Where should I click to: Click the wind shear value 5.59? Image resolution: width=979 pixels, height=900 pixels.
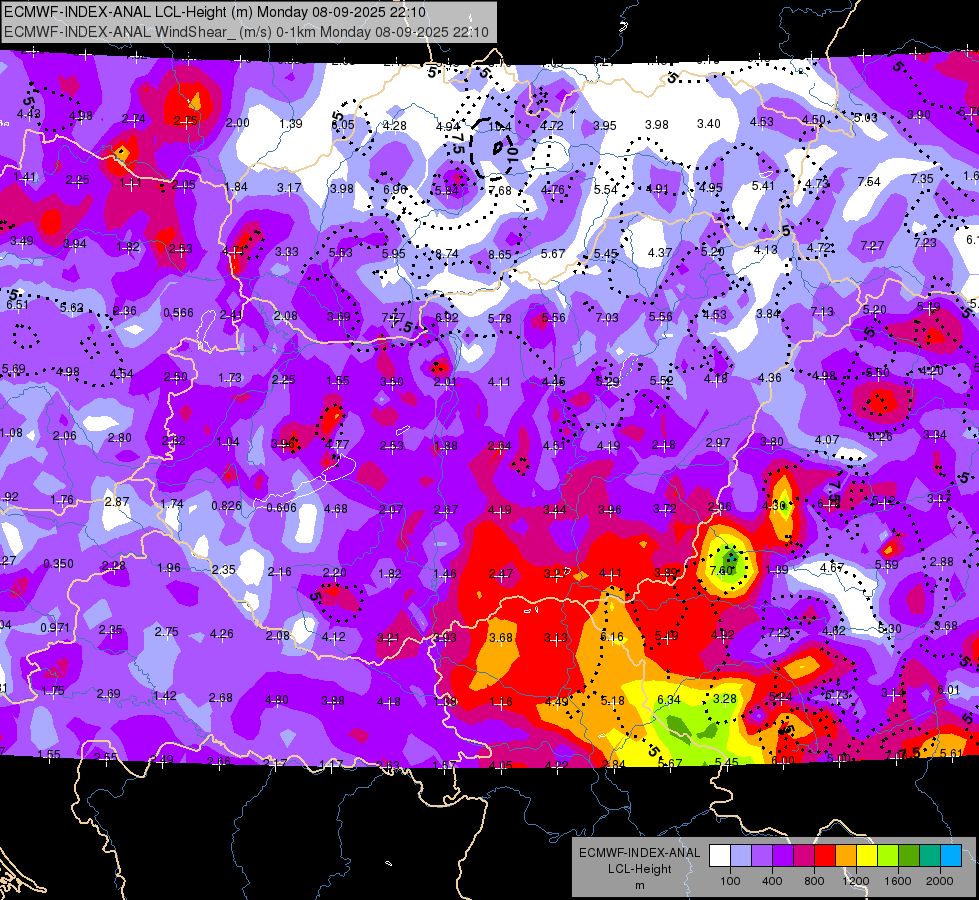click(x=887, y=565)
